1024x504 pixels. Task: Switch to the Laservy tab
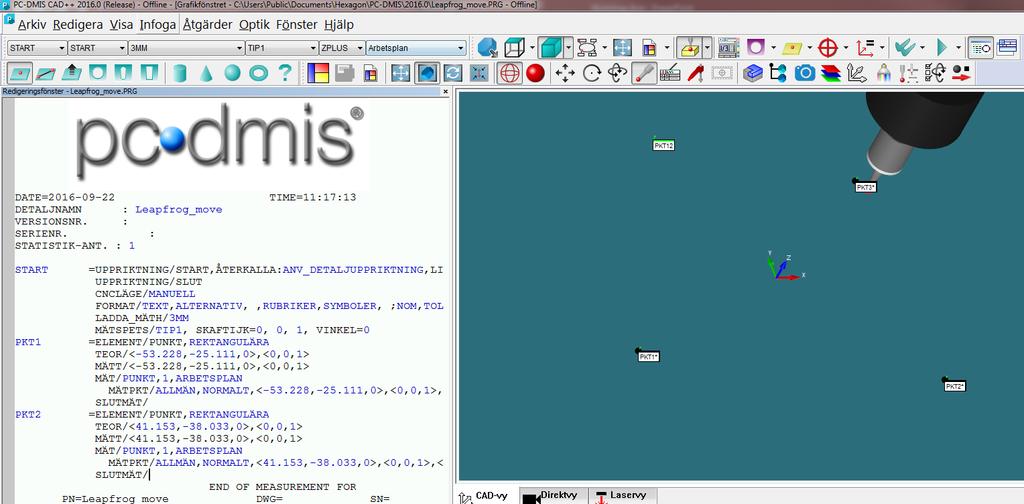click(622, 496)
